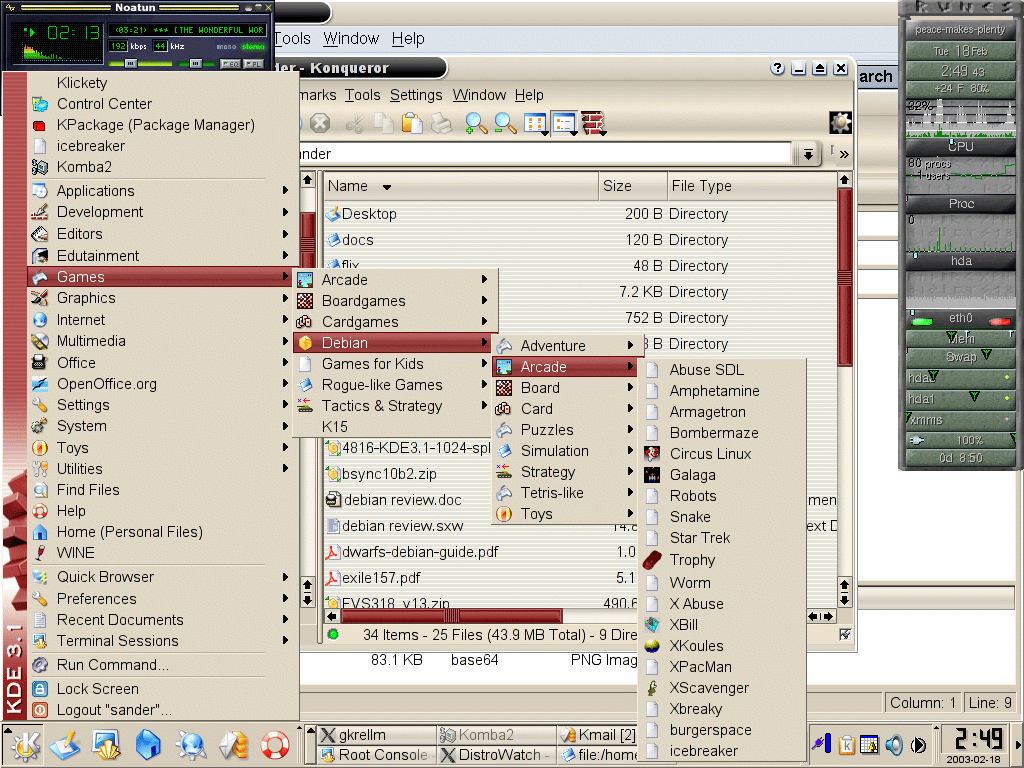Click the zoom in magnifier icon

(475, 123)
